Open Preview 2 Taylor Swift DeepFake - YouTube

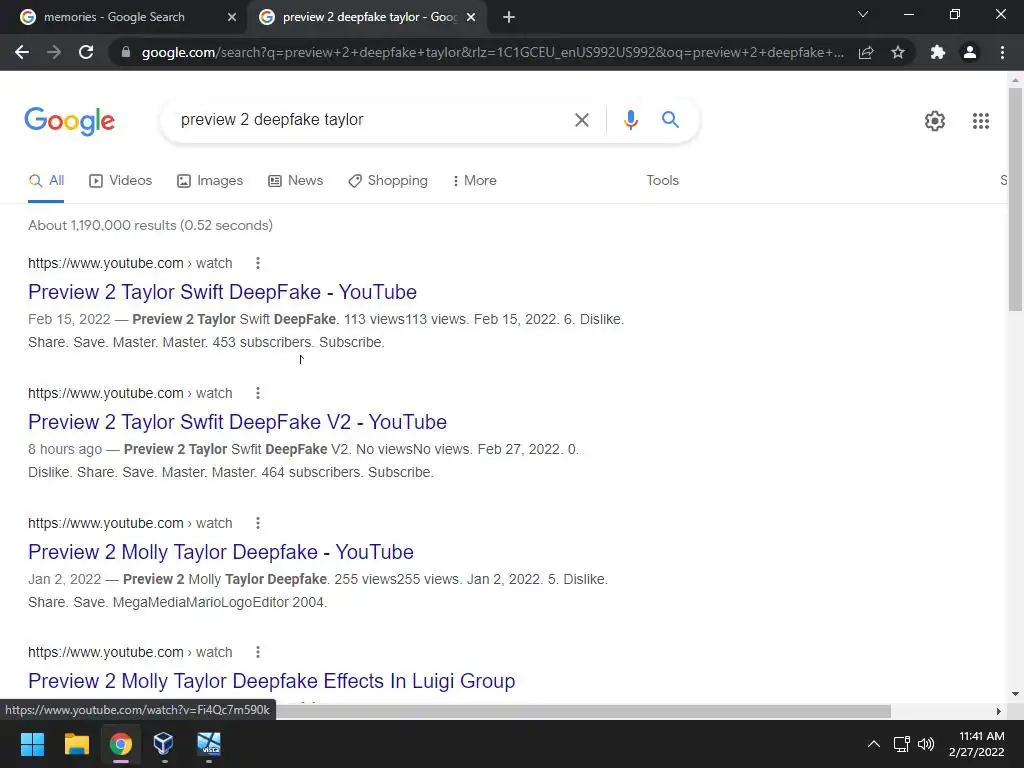tap(222, 292)
